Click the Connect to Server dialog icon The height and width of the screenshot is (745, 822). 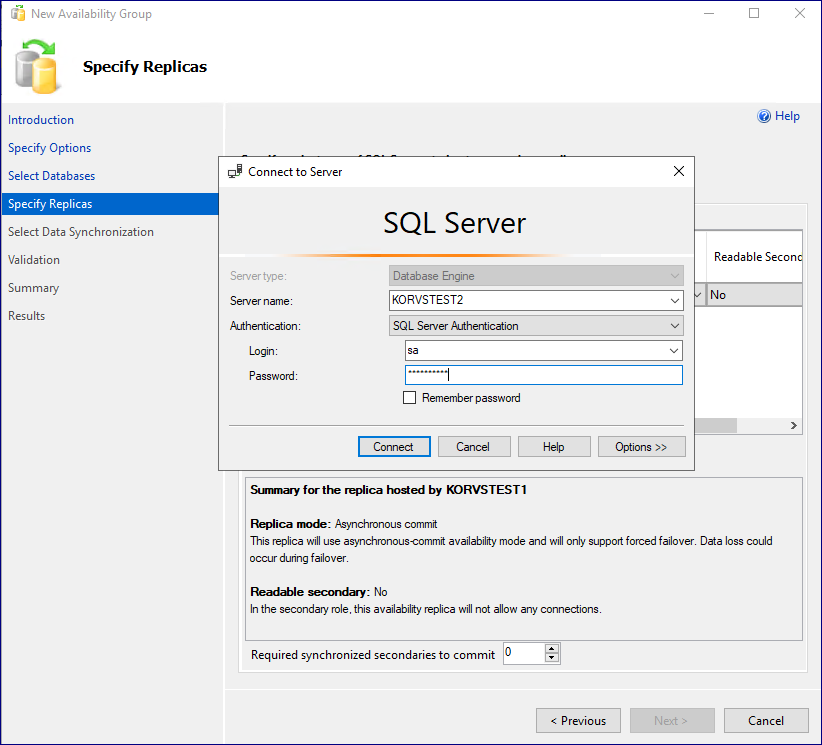click(235, 171)
